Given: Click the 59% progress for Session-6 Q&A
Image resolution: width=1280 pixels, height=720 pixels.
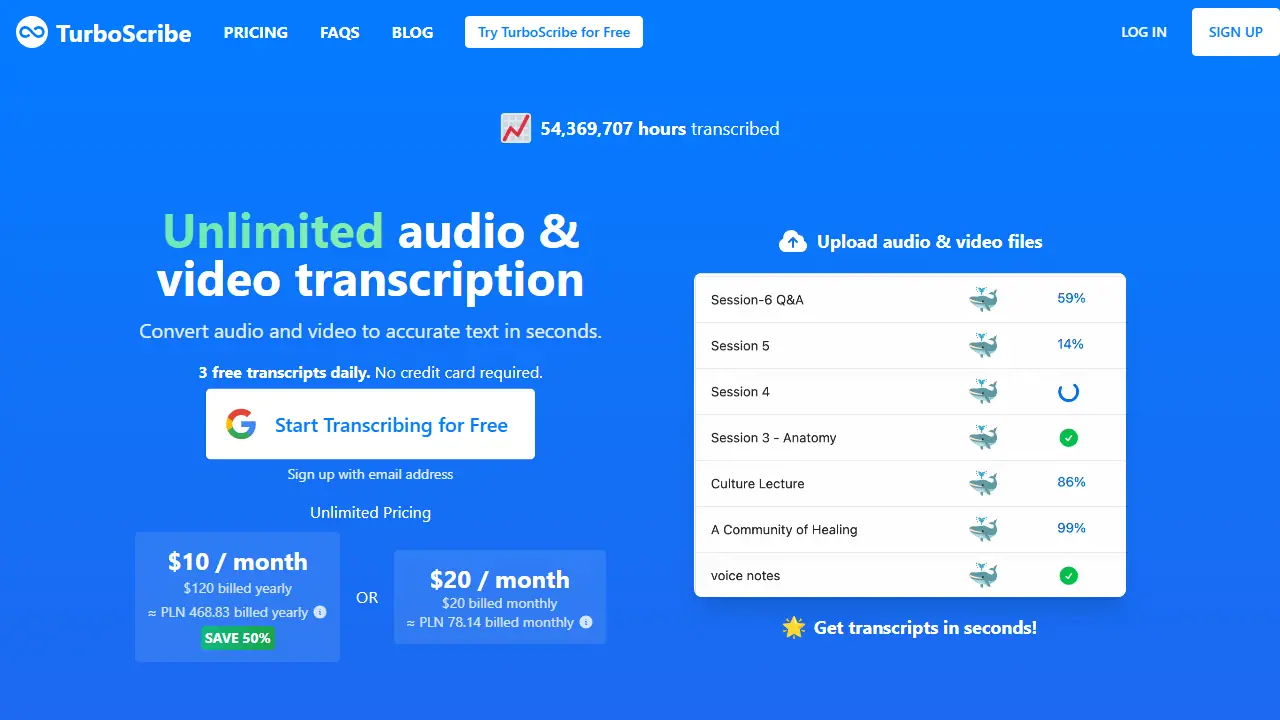Looking at the screenshot, I should 1071,298.
